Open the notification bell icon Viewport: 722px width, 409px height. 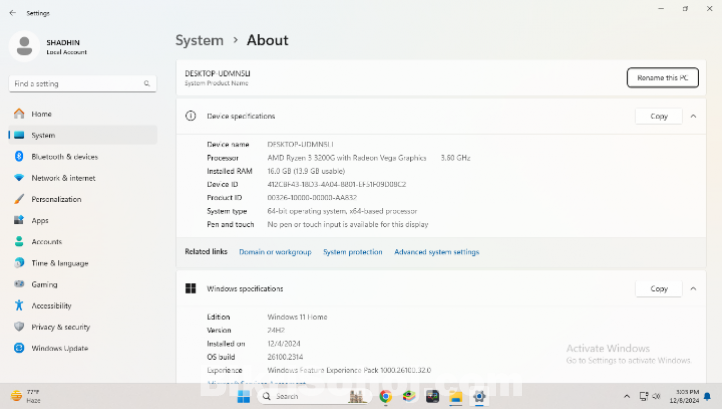[707, 397]
